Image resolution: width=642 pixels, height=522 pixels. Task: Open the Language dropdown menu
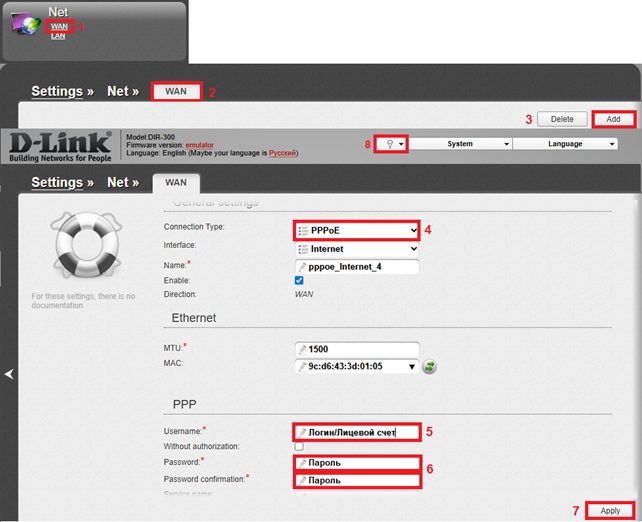565,144
